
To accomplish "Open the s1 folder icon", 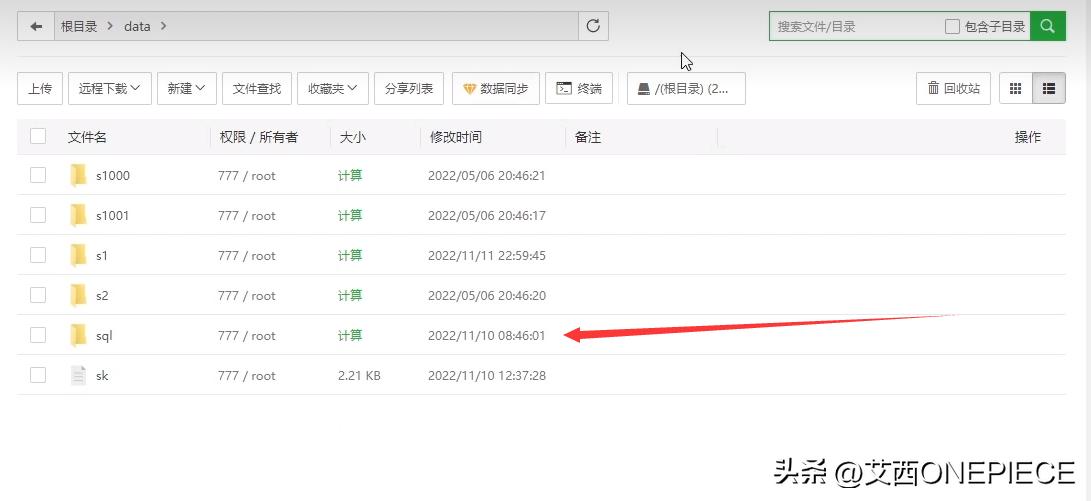I will click(x=79, y=255).
